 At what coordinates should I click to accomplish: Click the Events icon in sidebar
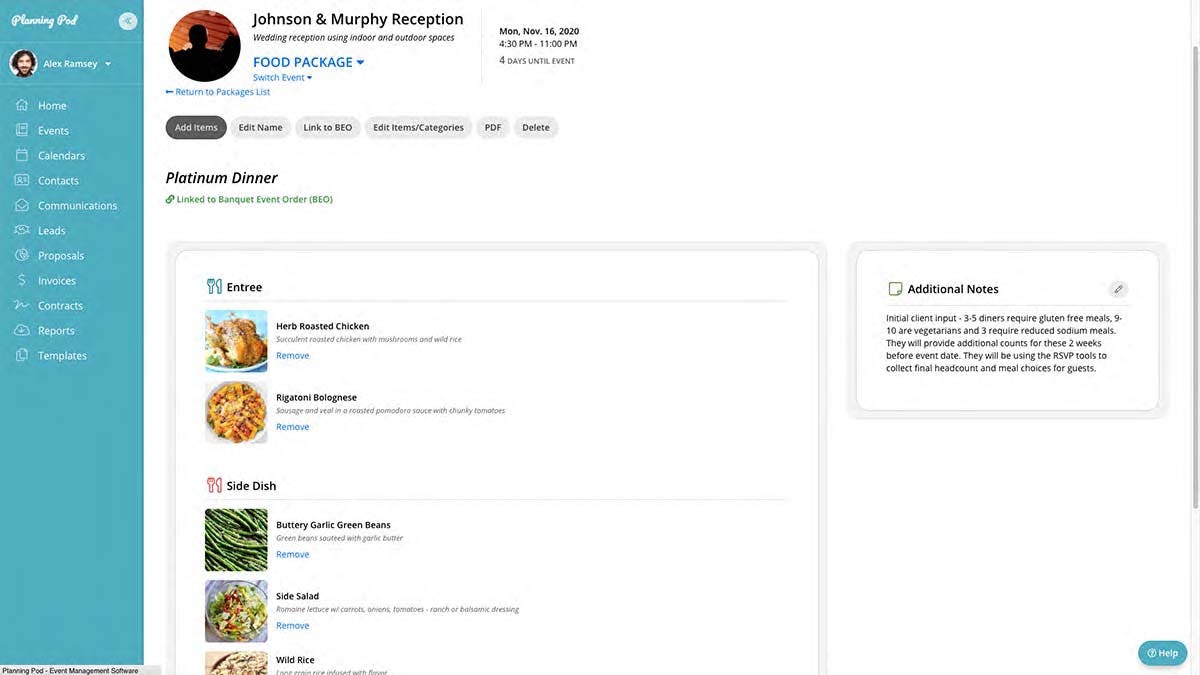pos(22,130)
